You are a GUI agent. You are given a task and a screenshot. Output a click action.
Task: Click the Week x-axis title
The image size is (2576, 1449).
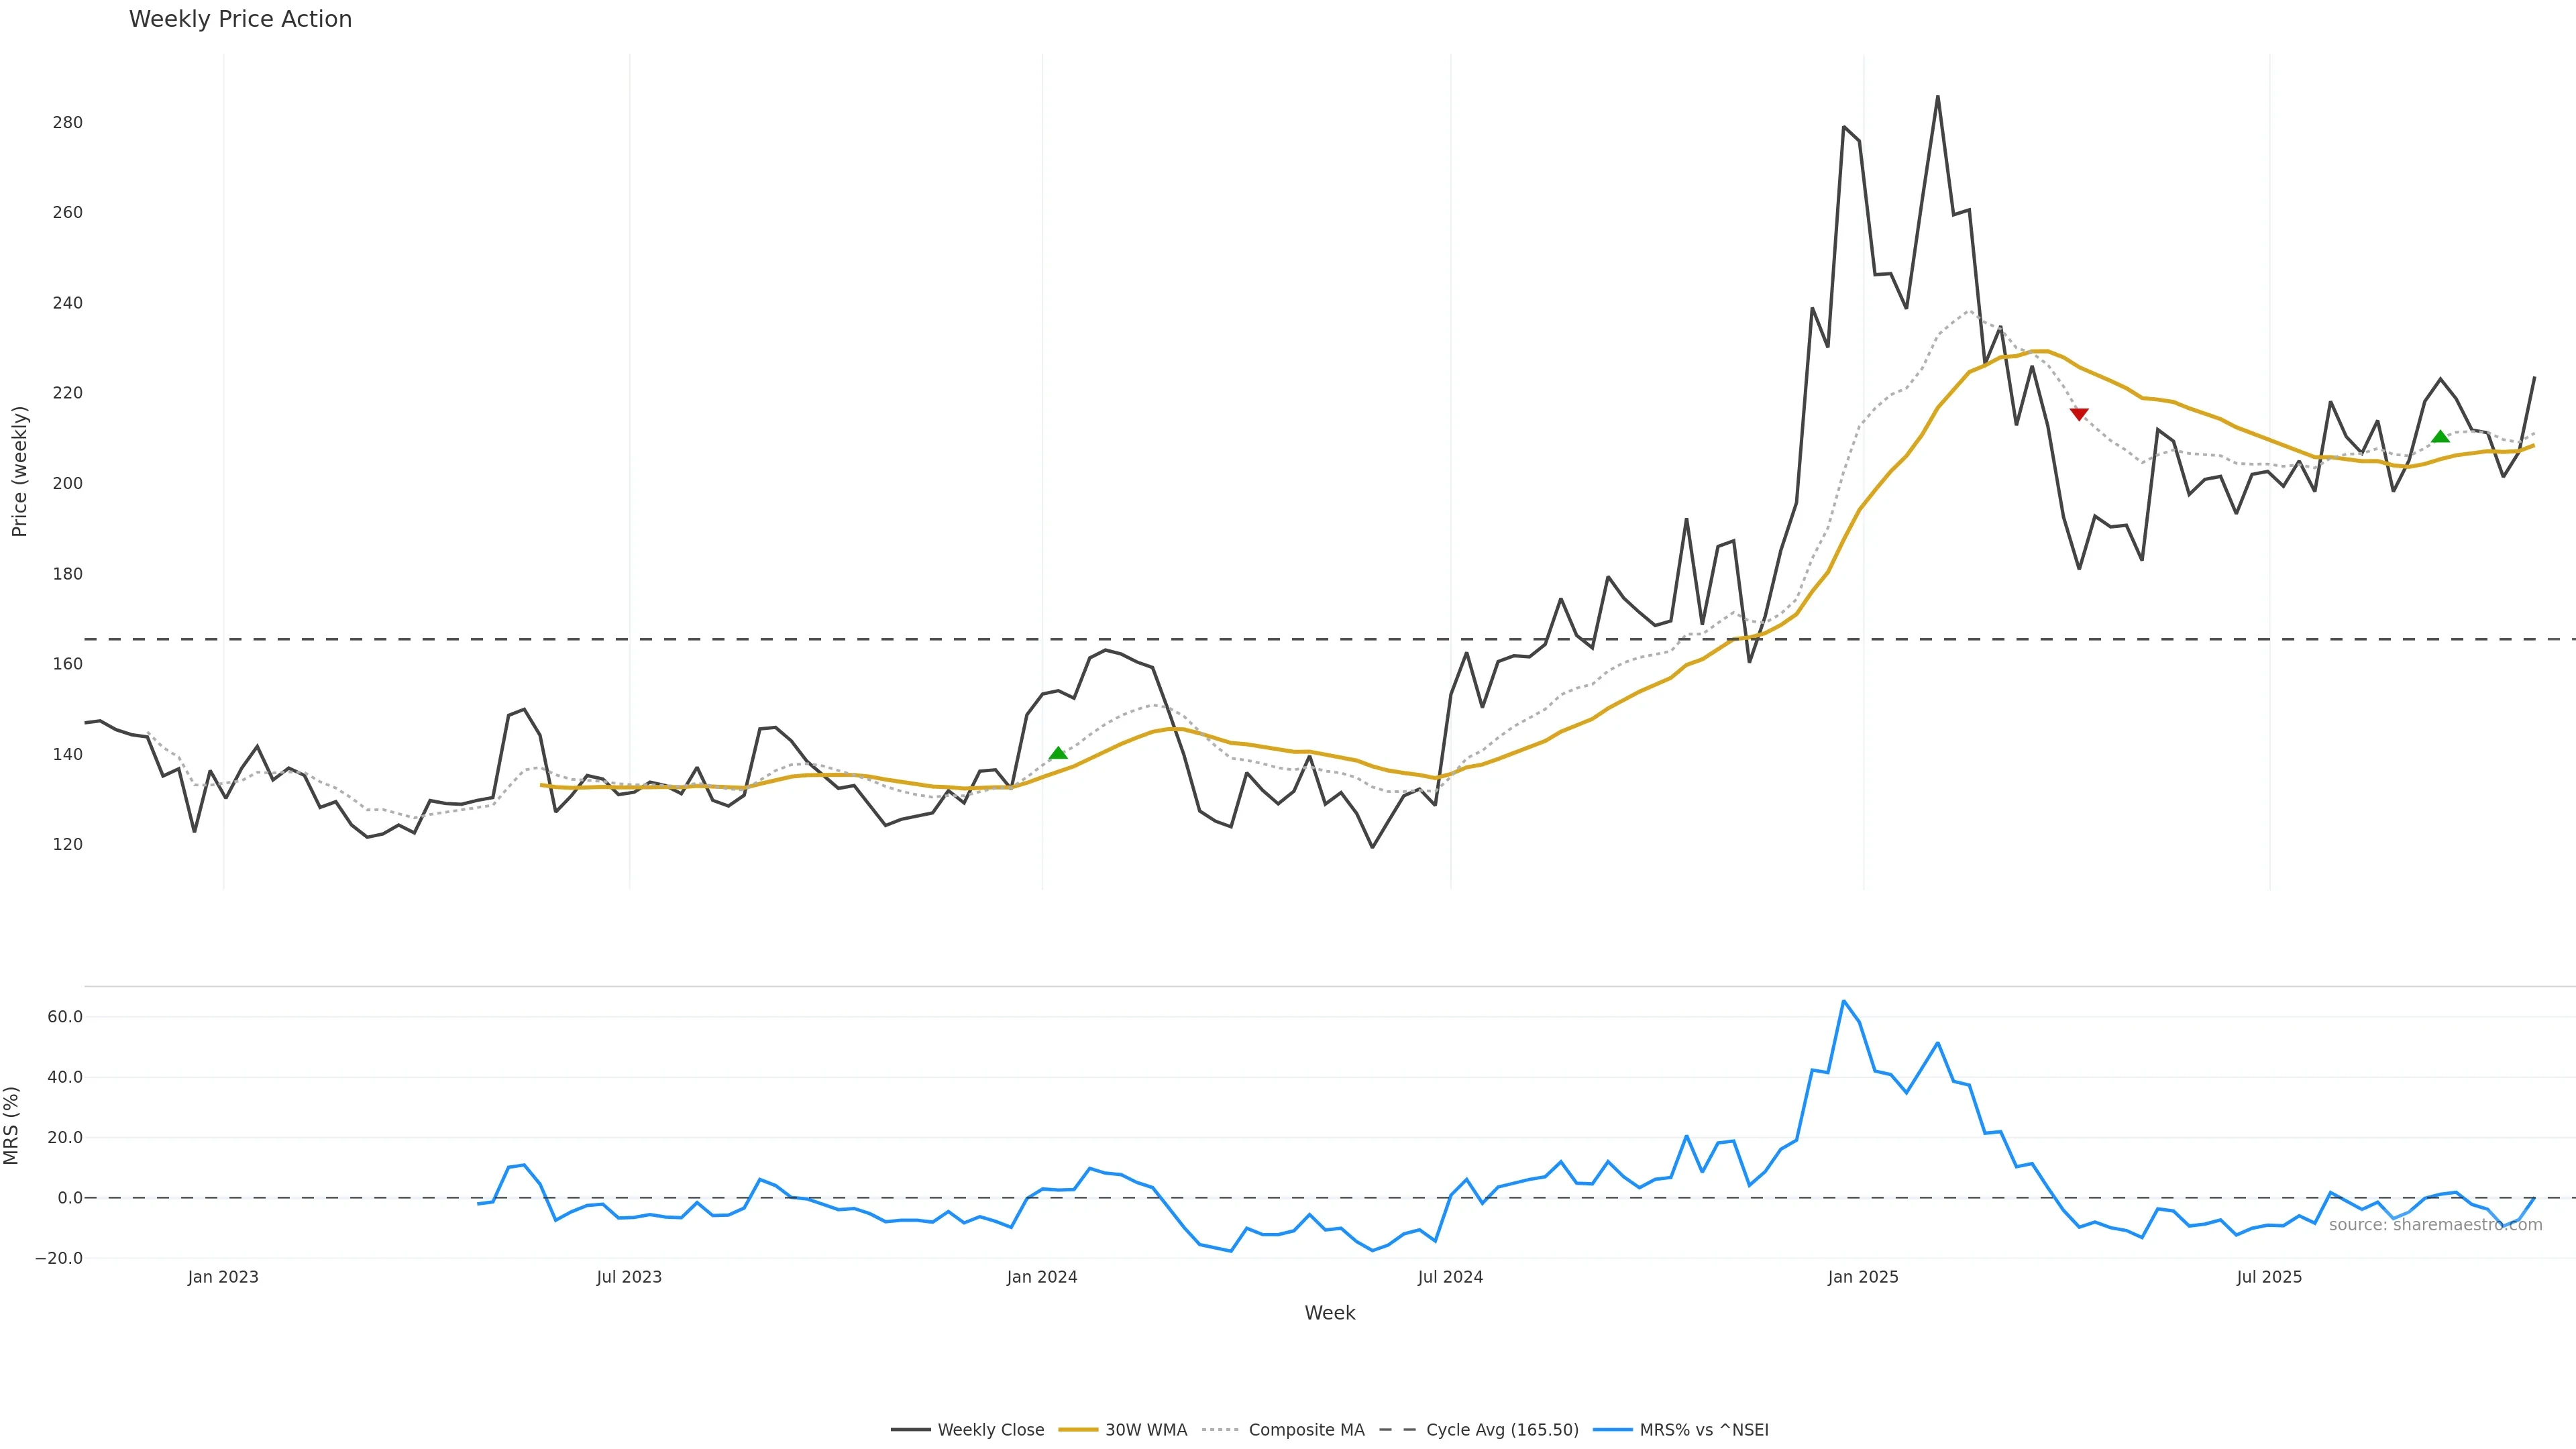[1329, 1313]
